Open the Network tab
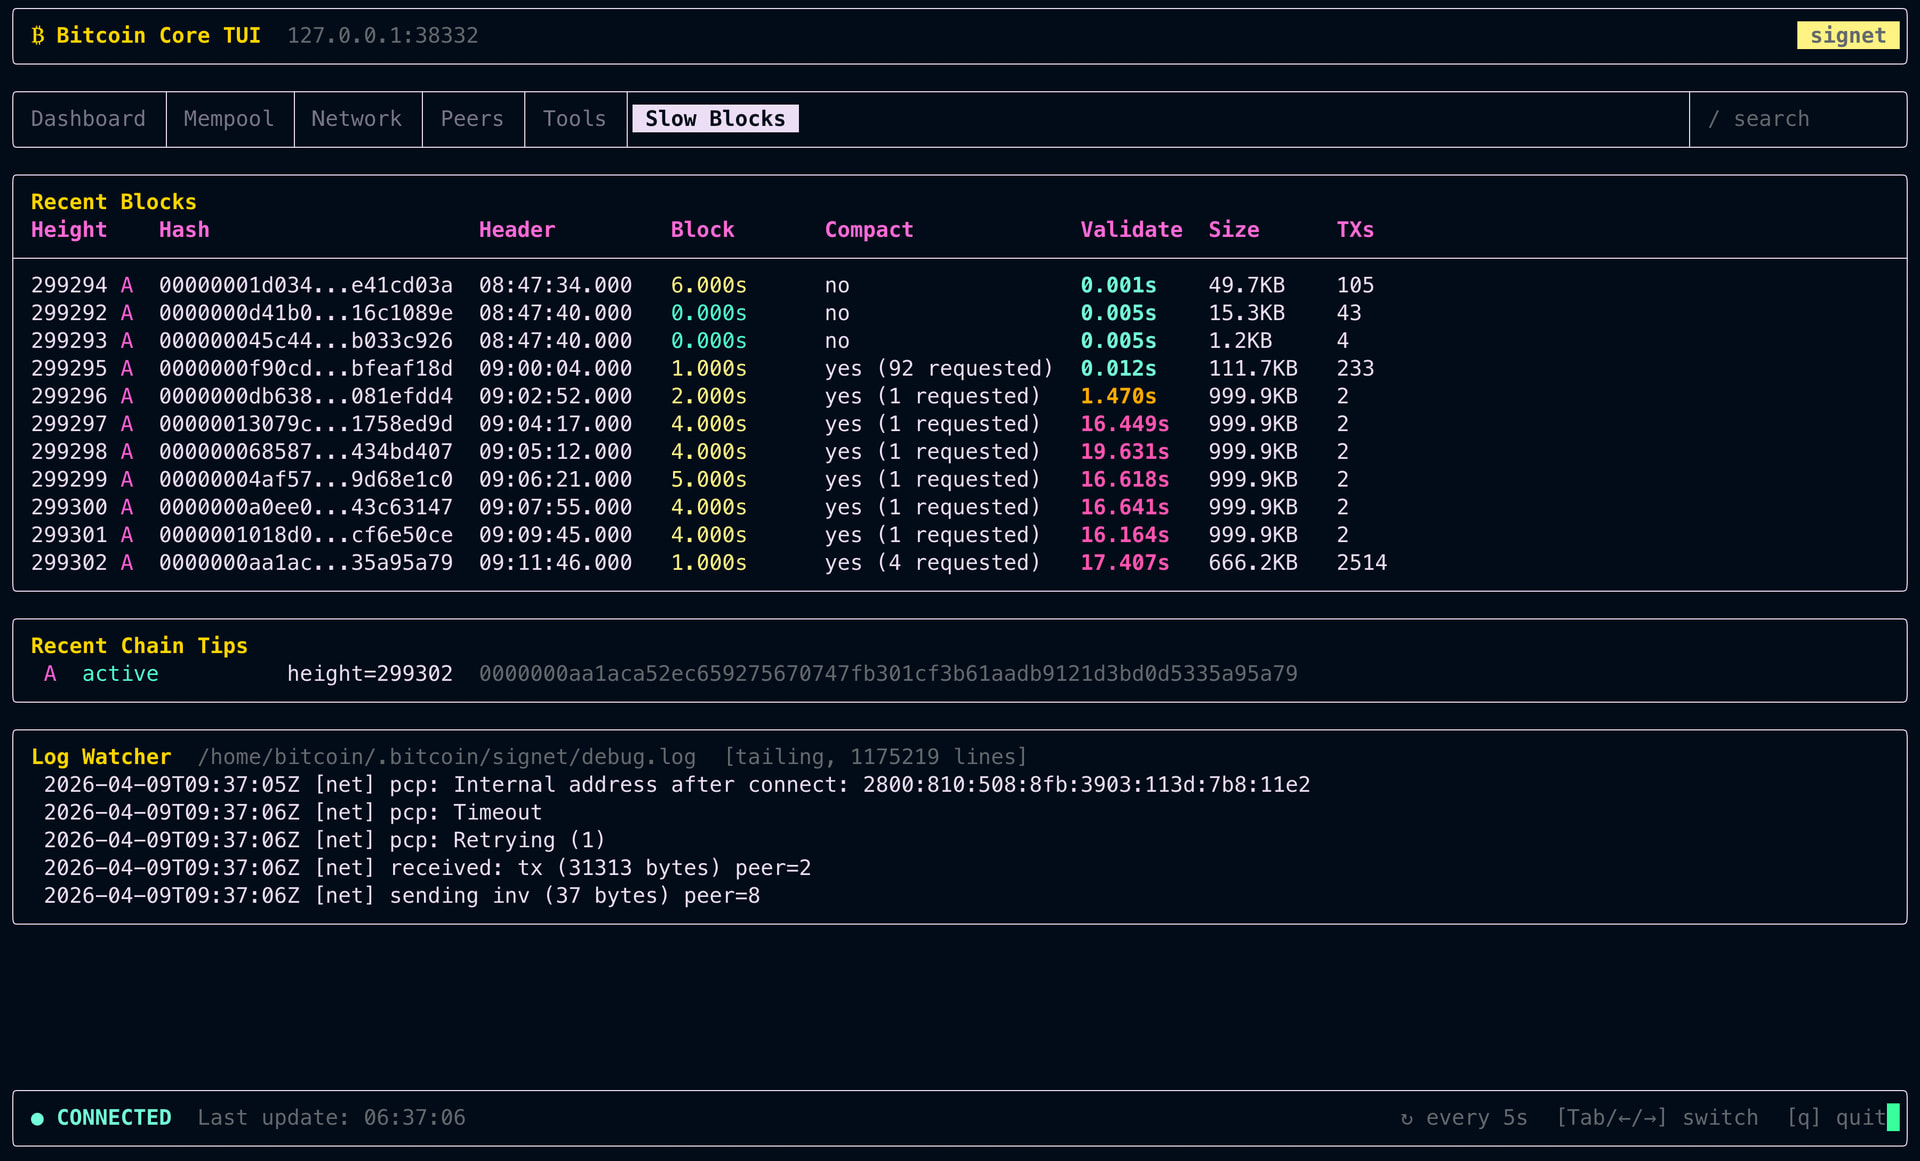 (x=357, y=119)
